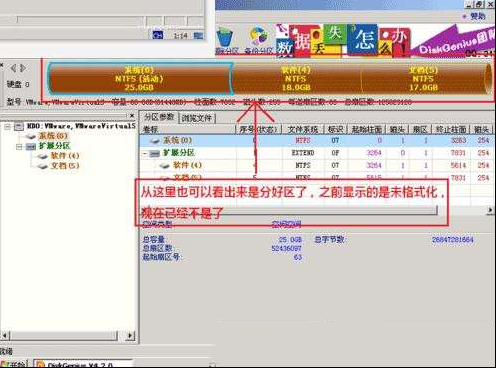Image resolution: width=496 pixels, height=368 pixels.
Task: Click the next disk right arrow
Action: (x=23, y=68)
